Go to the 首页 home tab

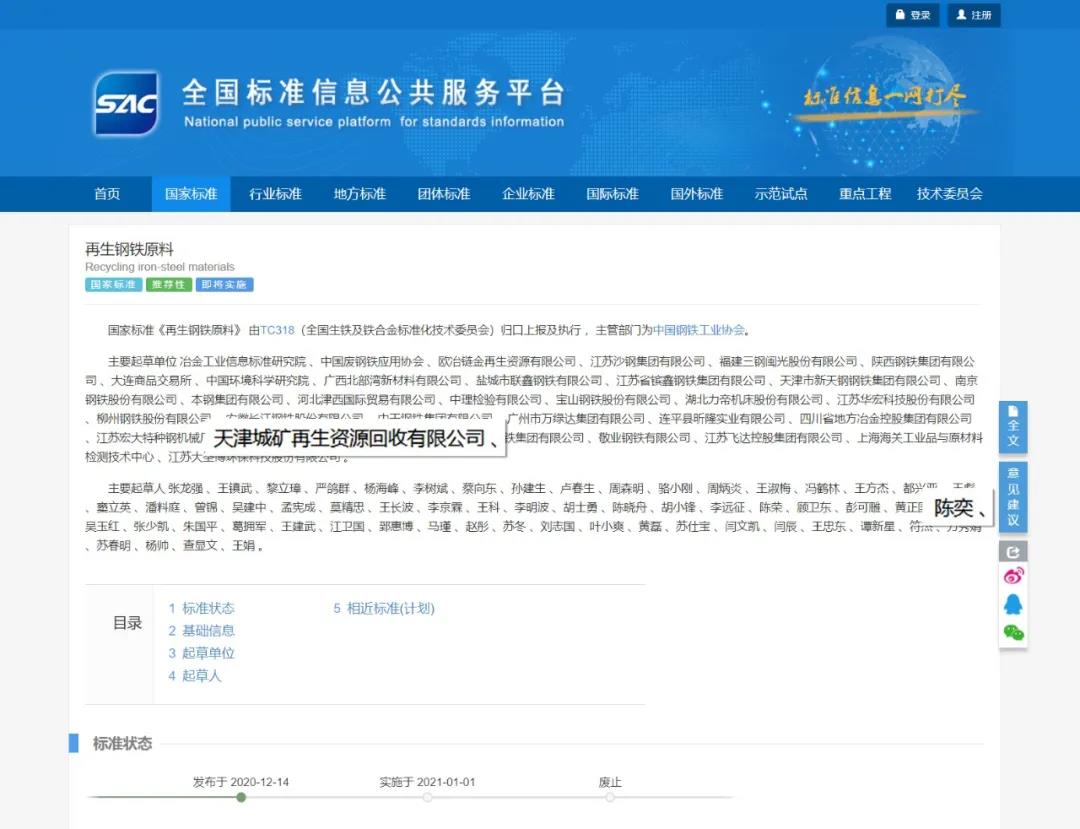click(x=107, y=194)
